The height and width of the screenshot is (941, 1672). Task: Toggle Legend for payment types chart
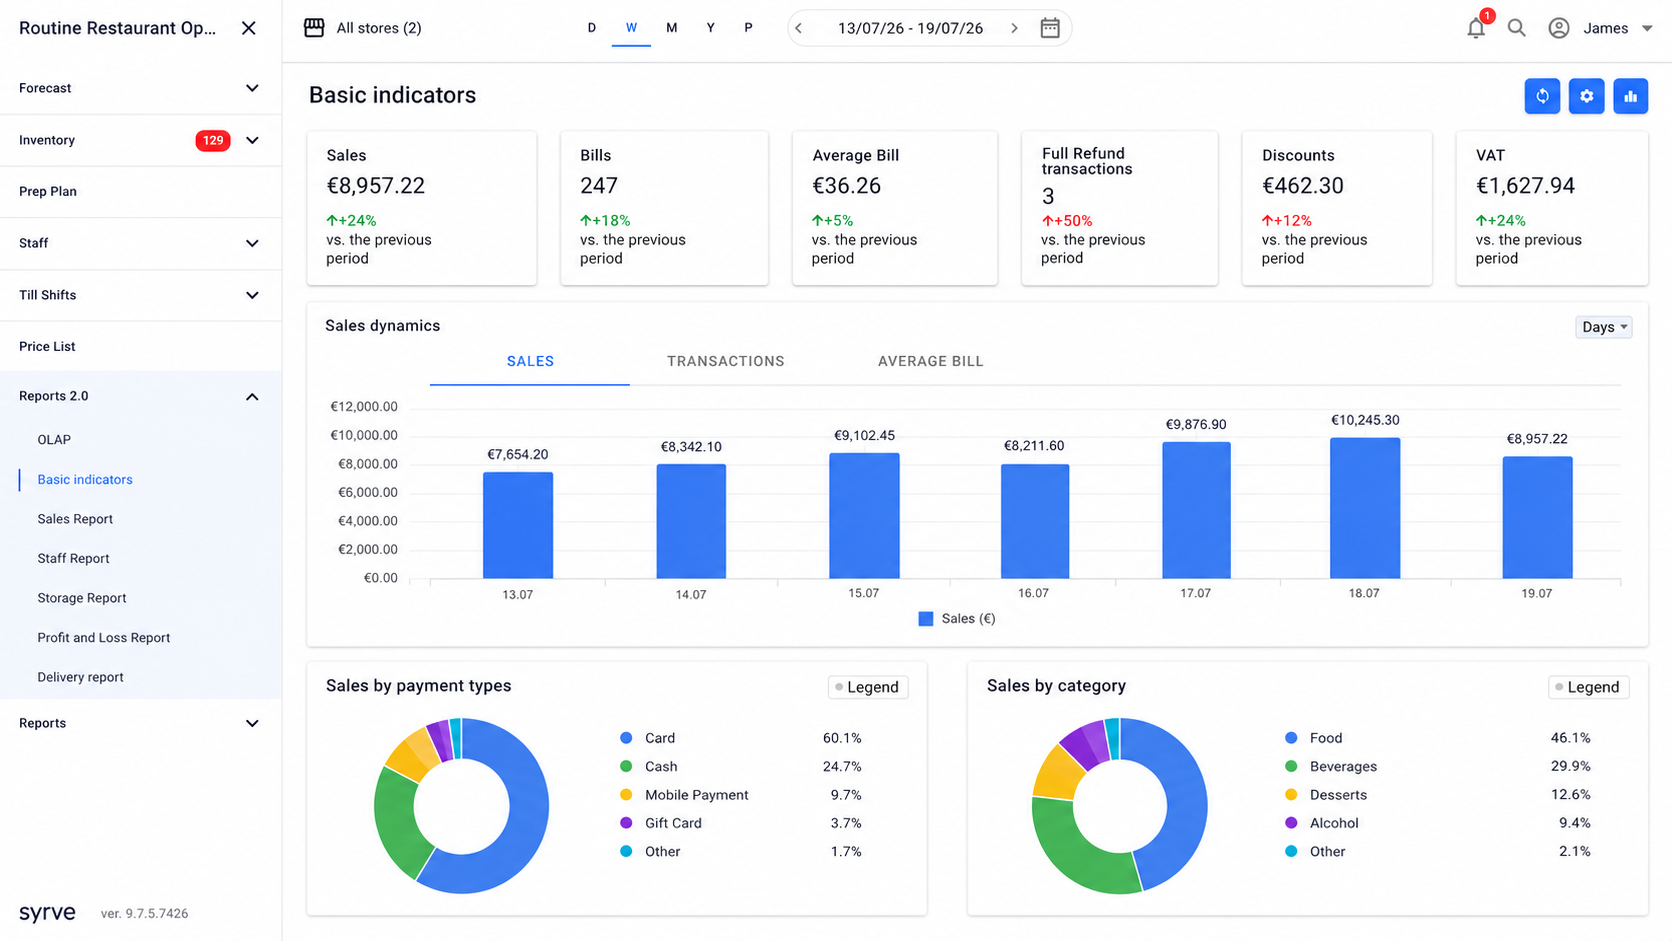click(x=868, y=687)
